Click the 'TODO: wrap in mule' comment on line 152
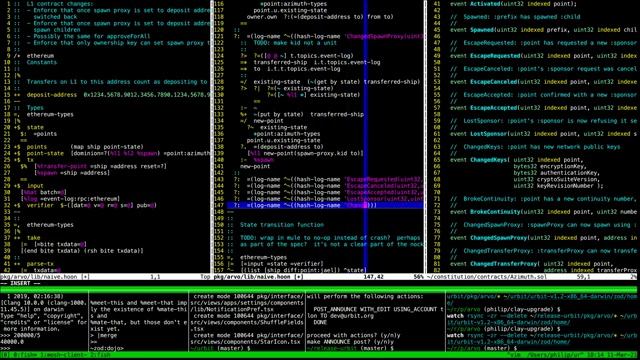Screen dimensions: 640x360 pyautogui.click(x=330, y=238)
